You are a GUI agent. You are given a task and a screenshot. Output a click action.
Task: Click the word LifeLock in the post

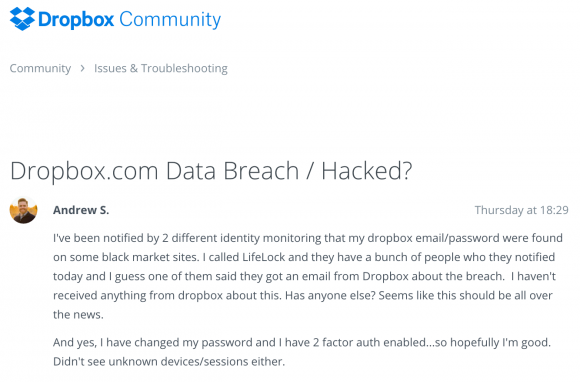264,257
